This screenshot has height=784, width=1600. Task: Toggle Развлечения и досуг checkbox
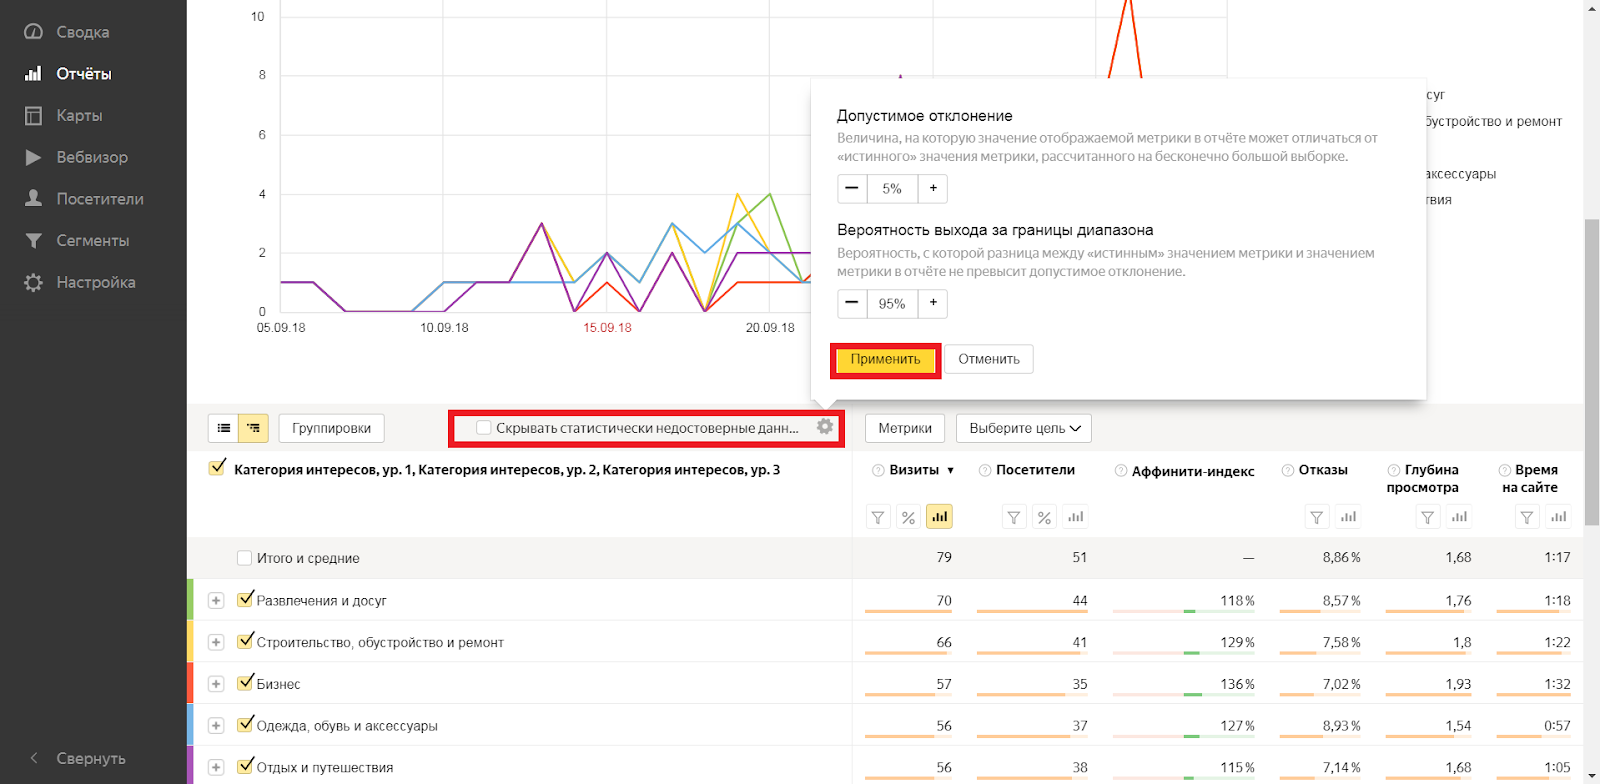point(245,600)
